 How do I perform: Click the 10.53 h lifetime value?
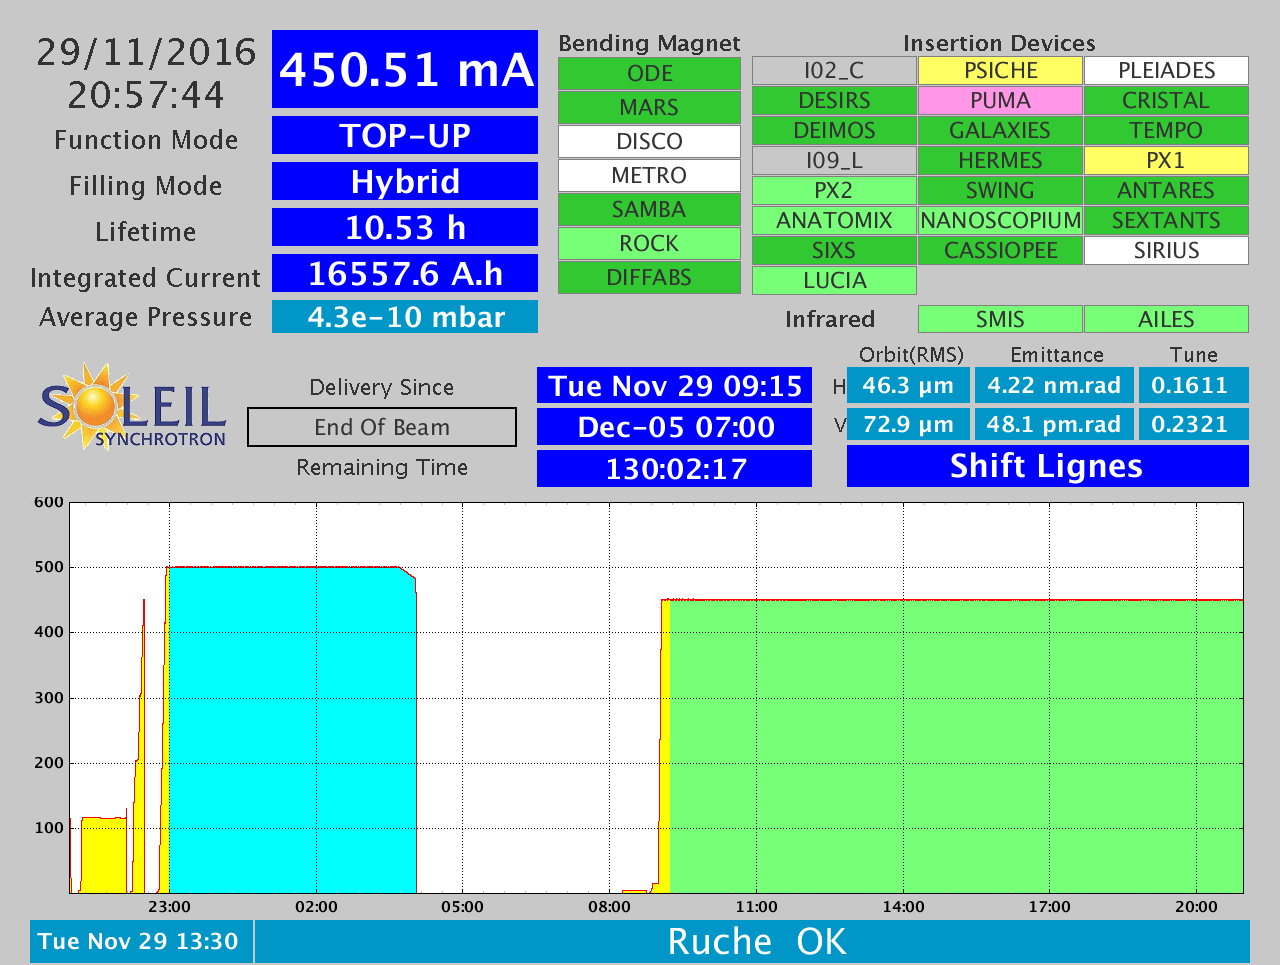pos(405,227)
